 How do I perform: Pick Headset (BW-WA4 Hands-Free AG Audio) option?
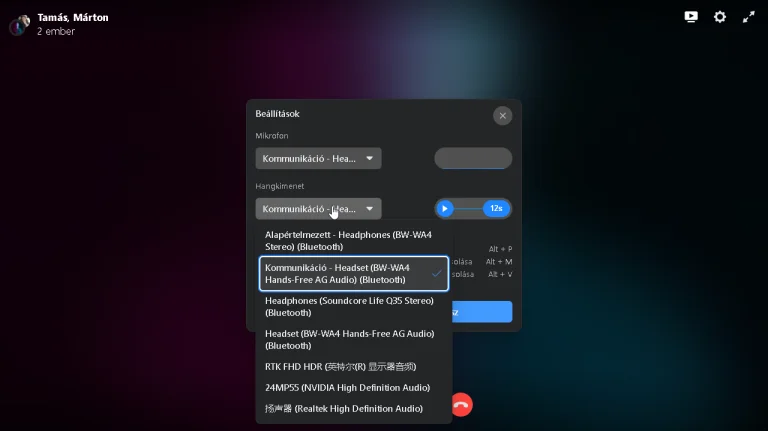click(x=354, y=339)
